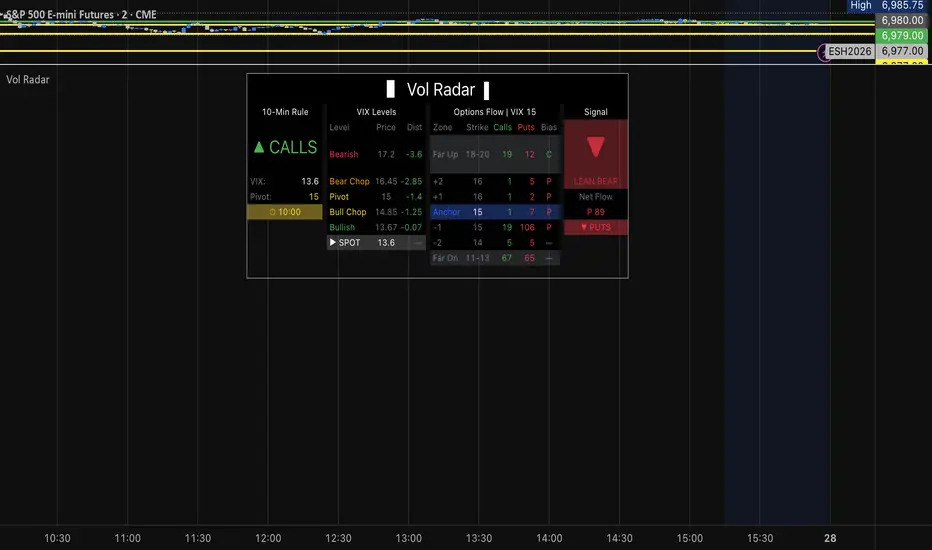Click the 15:00 time axis label
This screenshot has width=932, height=550.
click(x=689, y=538)
